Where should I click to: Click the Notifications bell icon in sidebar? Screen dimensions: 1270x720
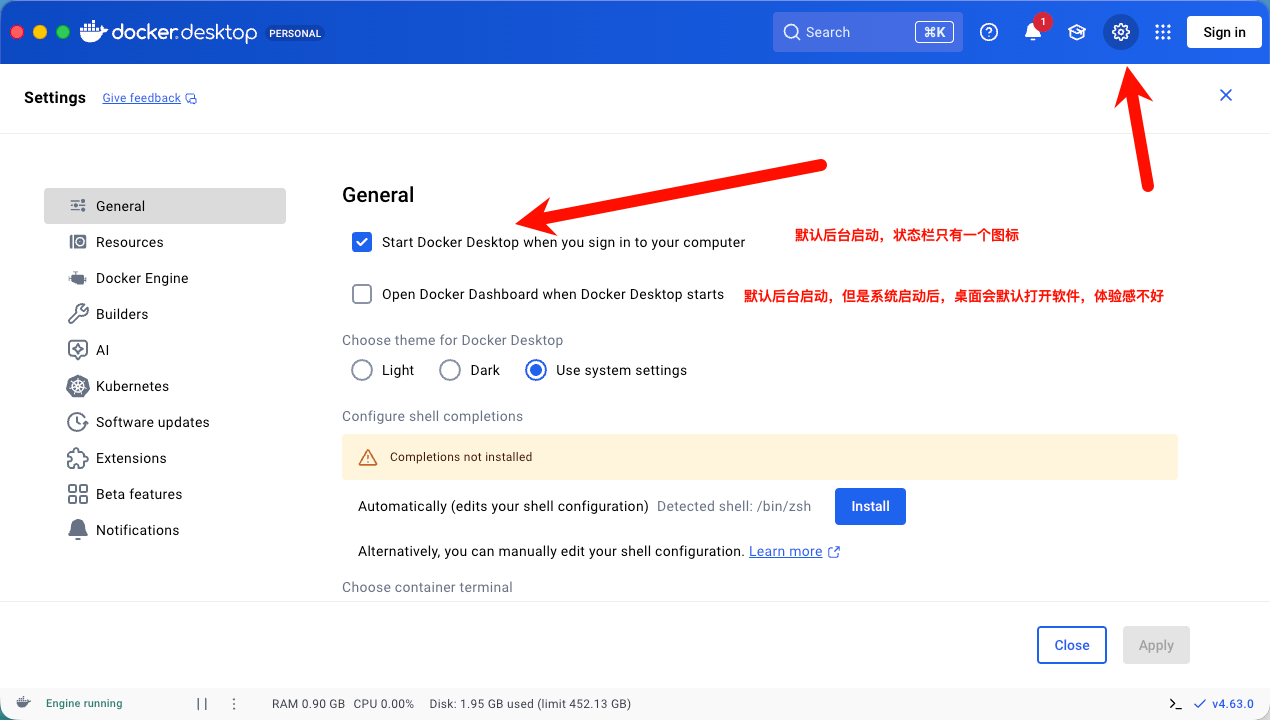[78, 530]
